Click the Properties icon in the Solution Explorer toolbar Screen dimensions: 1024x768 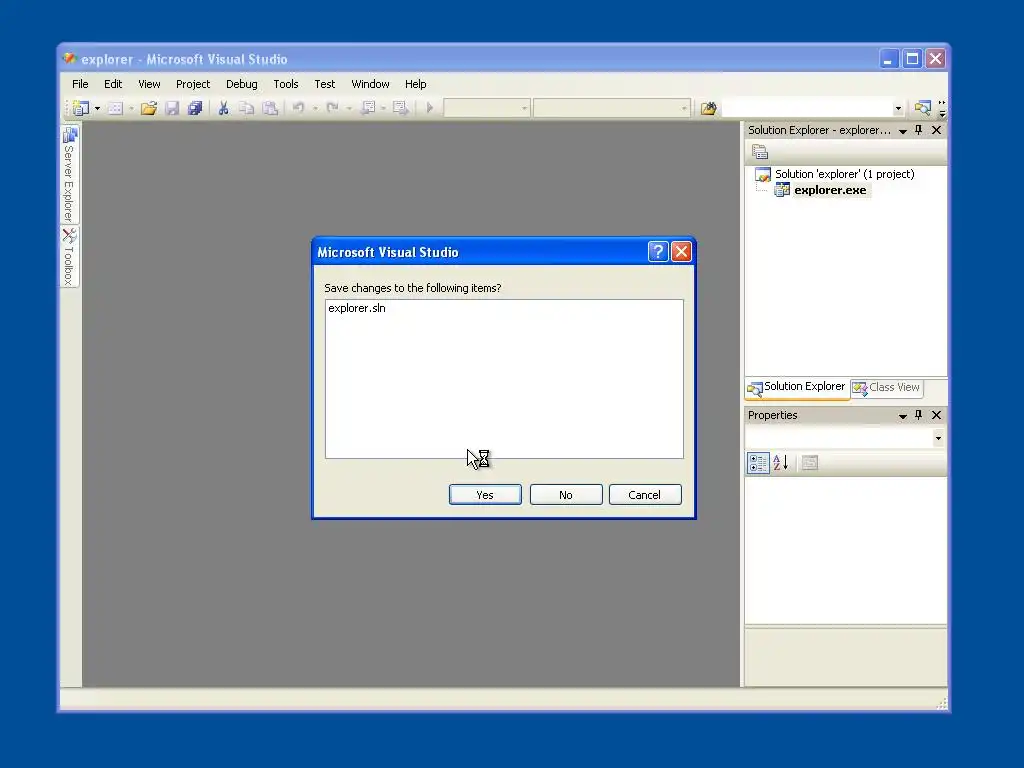pyautogui.click(x=760, y=152)
